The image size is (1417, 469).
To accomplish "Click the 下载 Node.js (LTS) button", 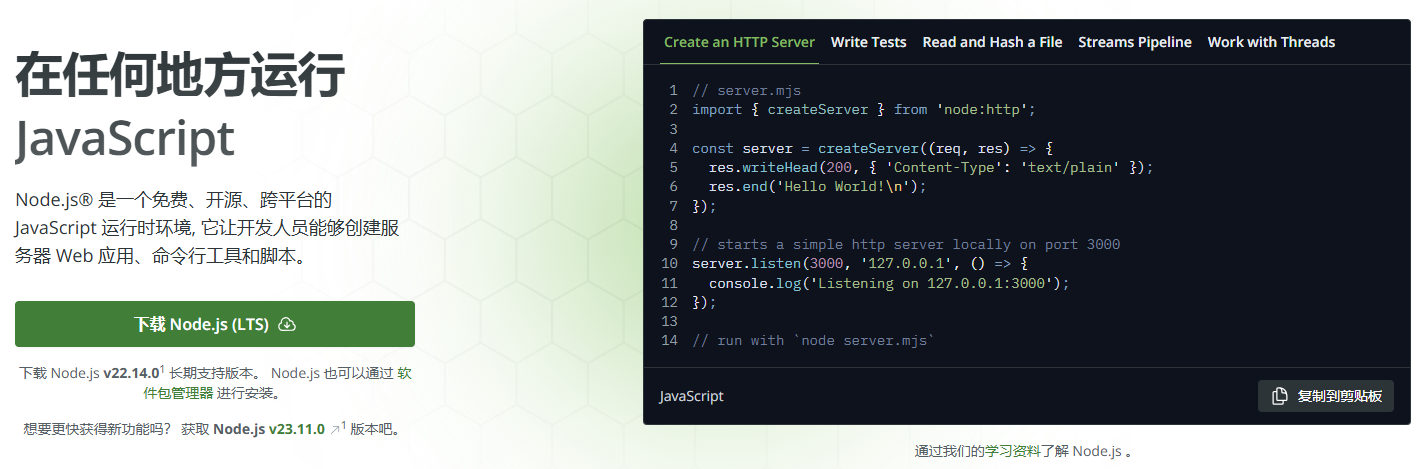I will point(215,324).
